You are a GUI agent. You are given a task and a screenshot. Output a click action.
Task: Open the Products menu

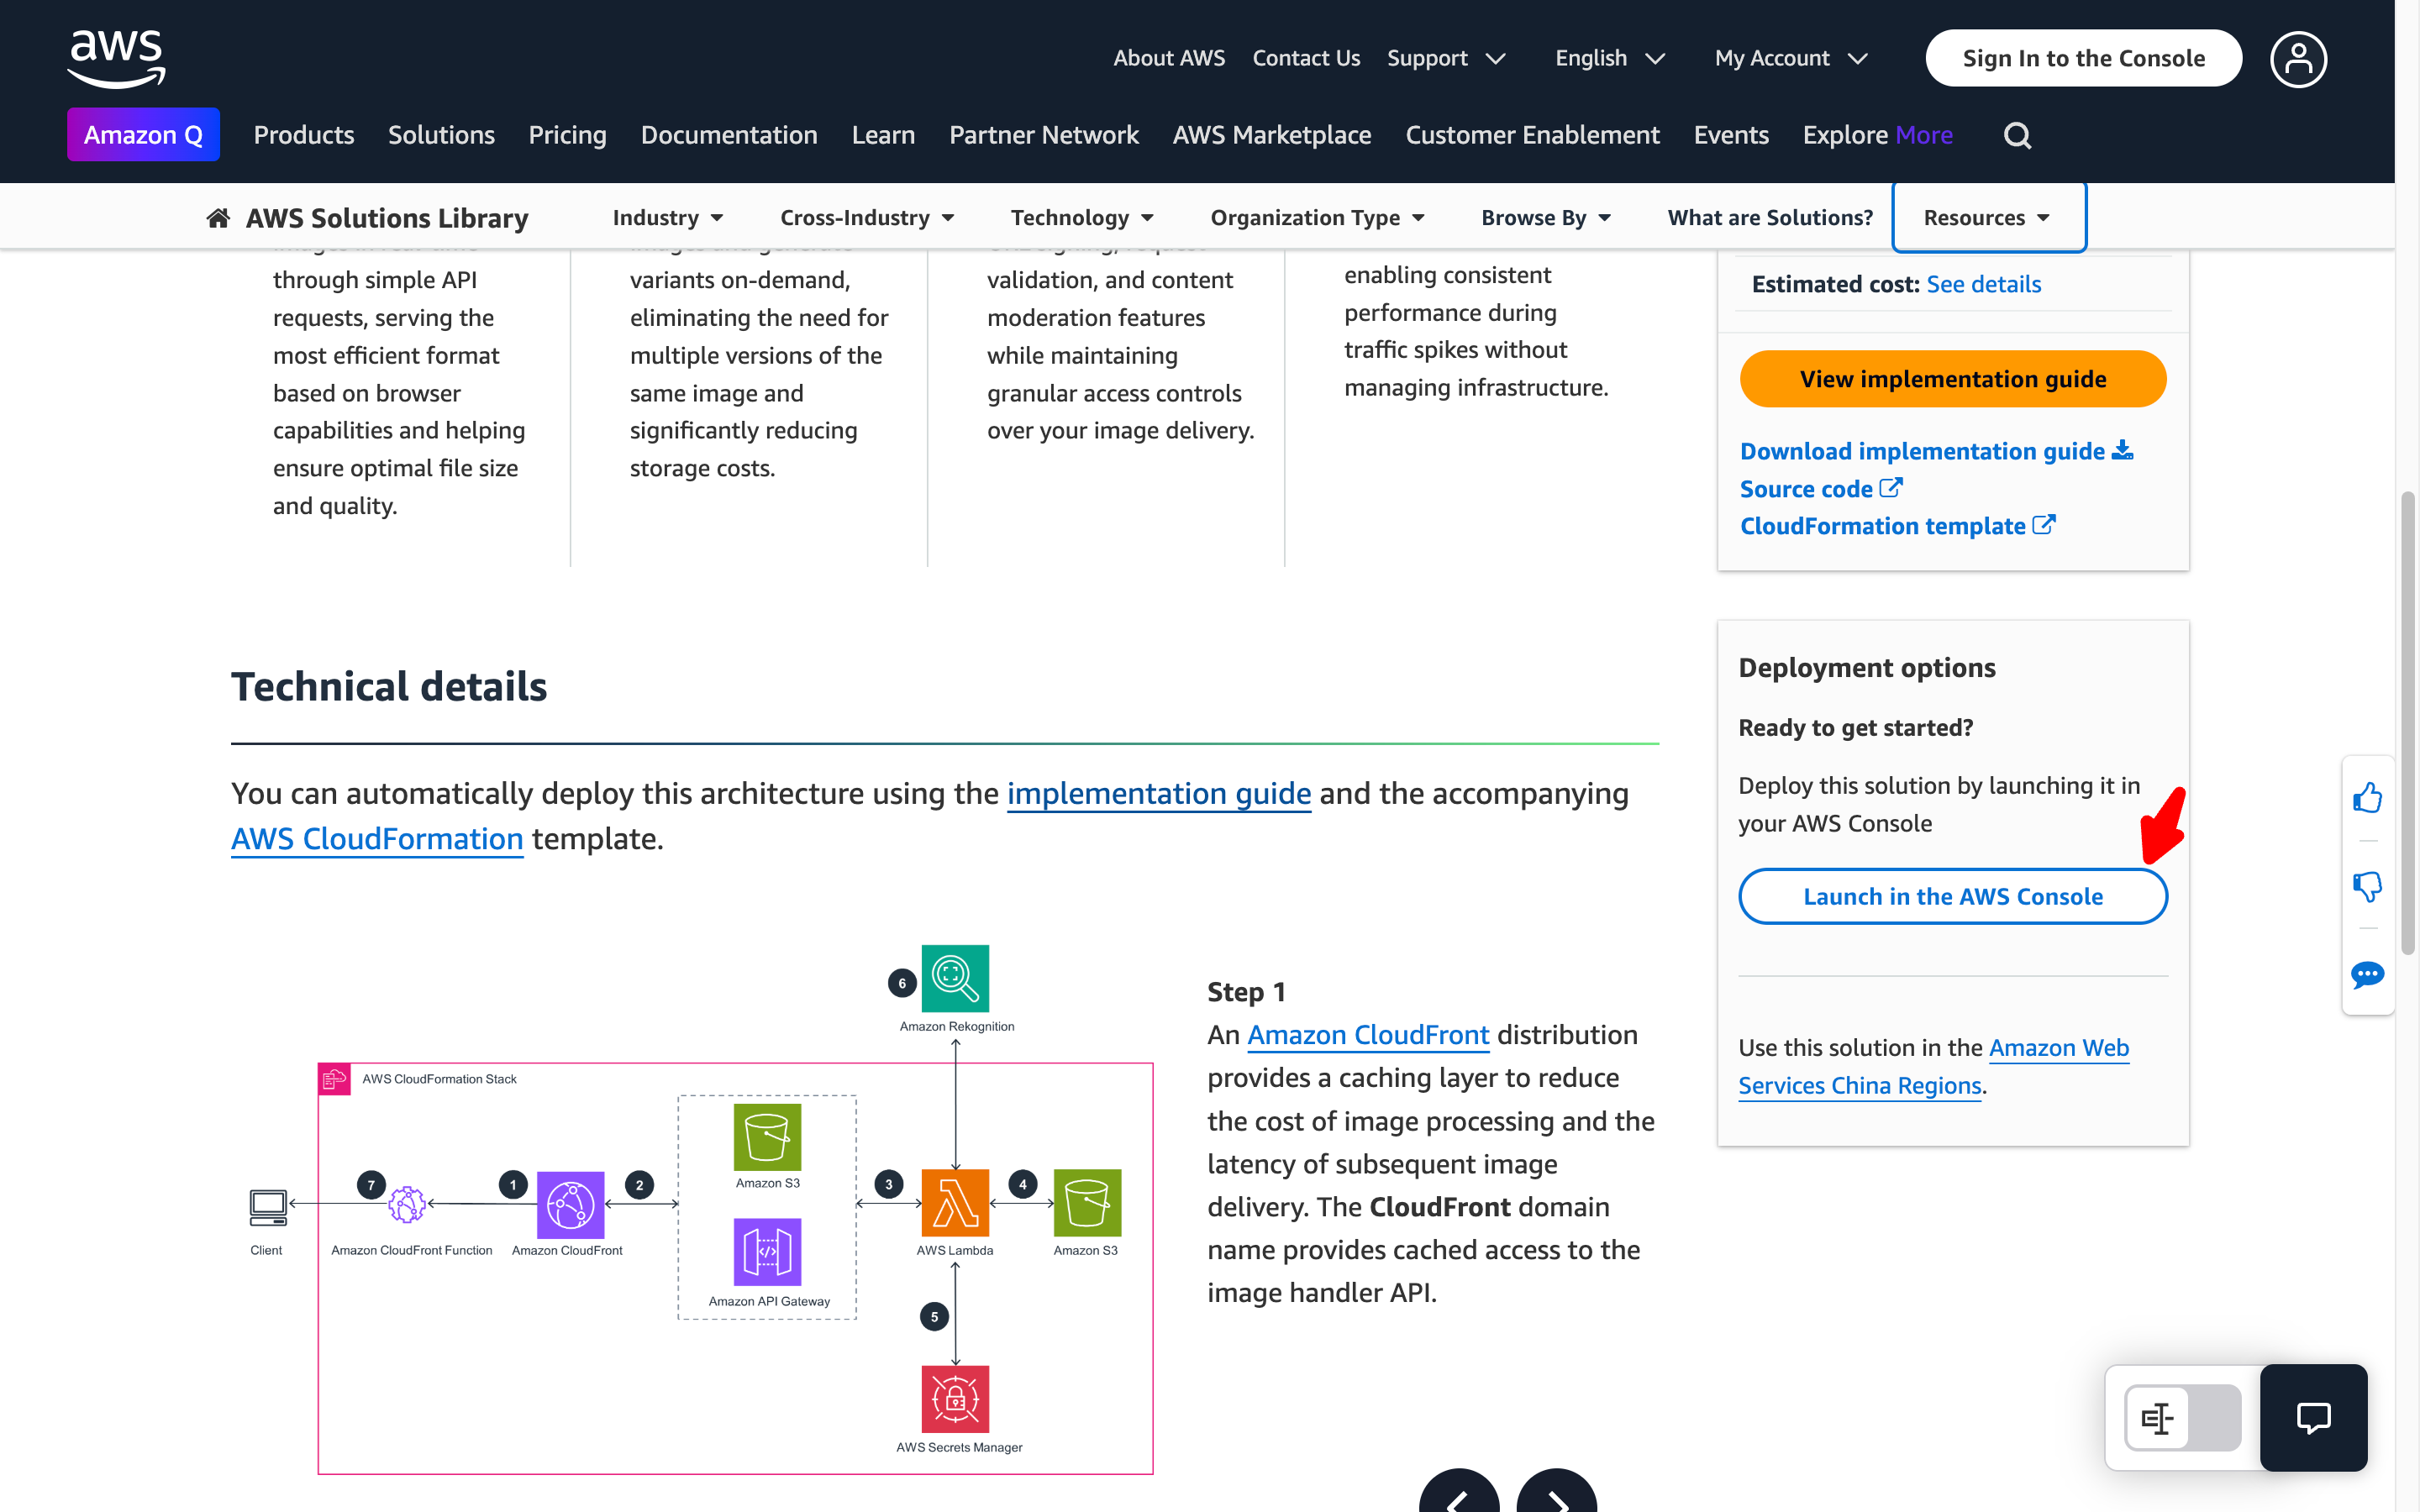pyautogui.click(x=303, y=135)
